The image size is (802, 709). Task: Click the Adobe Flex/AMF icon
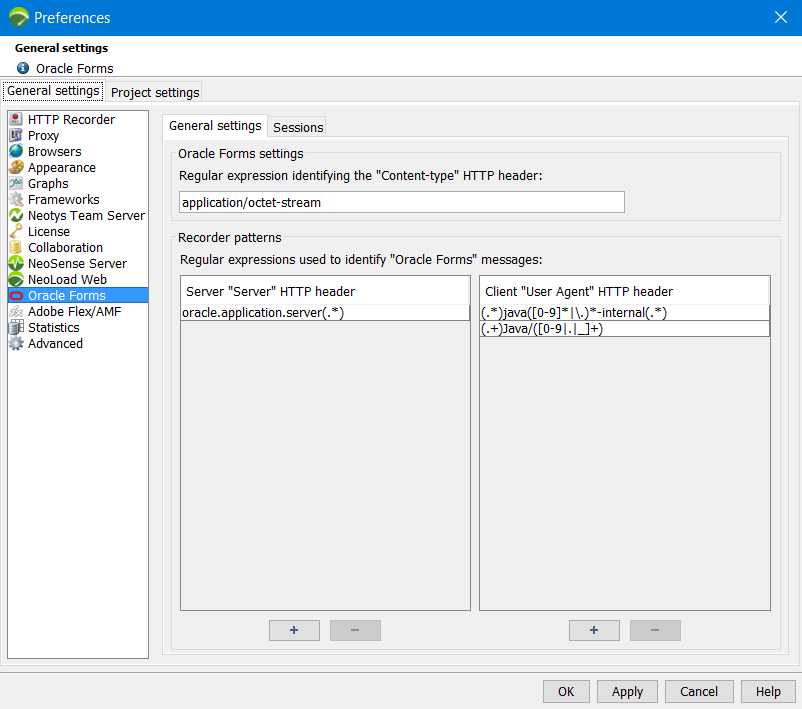[x=16, y=312]
